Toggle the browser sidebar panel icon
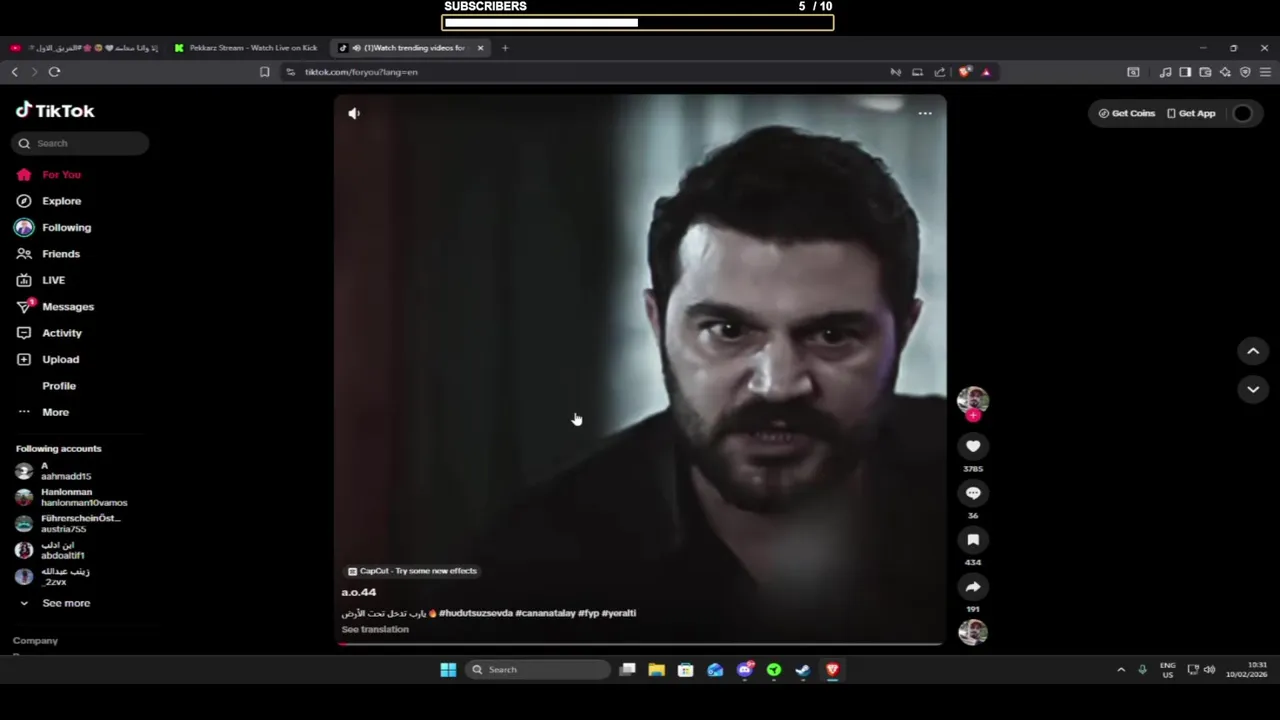 click(1185, 72)
